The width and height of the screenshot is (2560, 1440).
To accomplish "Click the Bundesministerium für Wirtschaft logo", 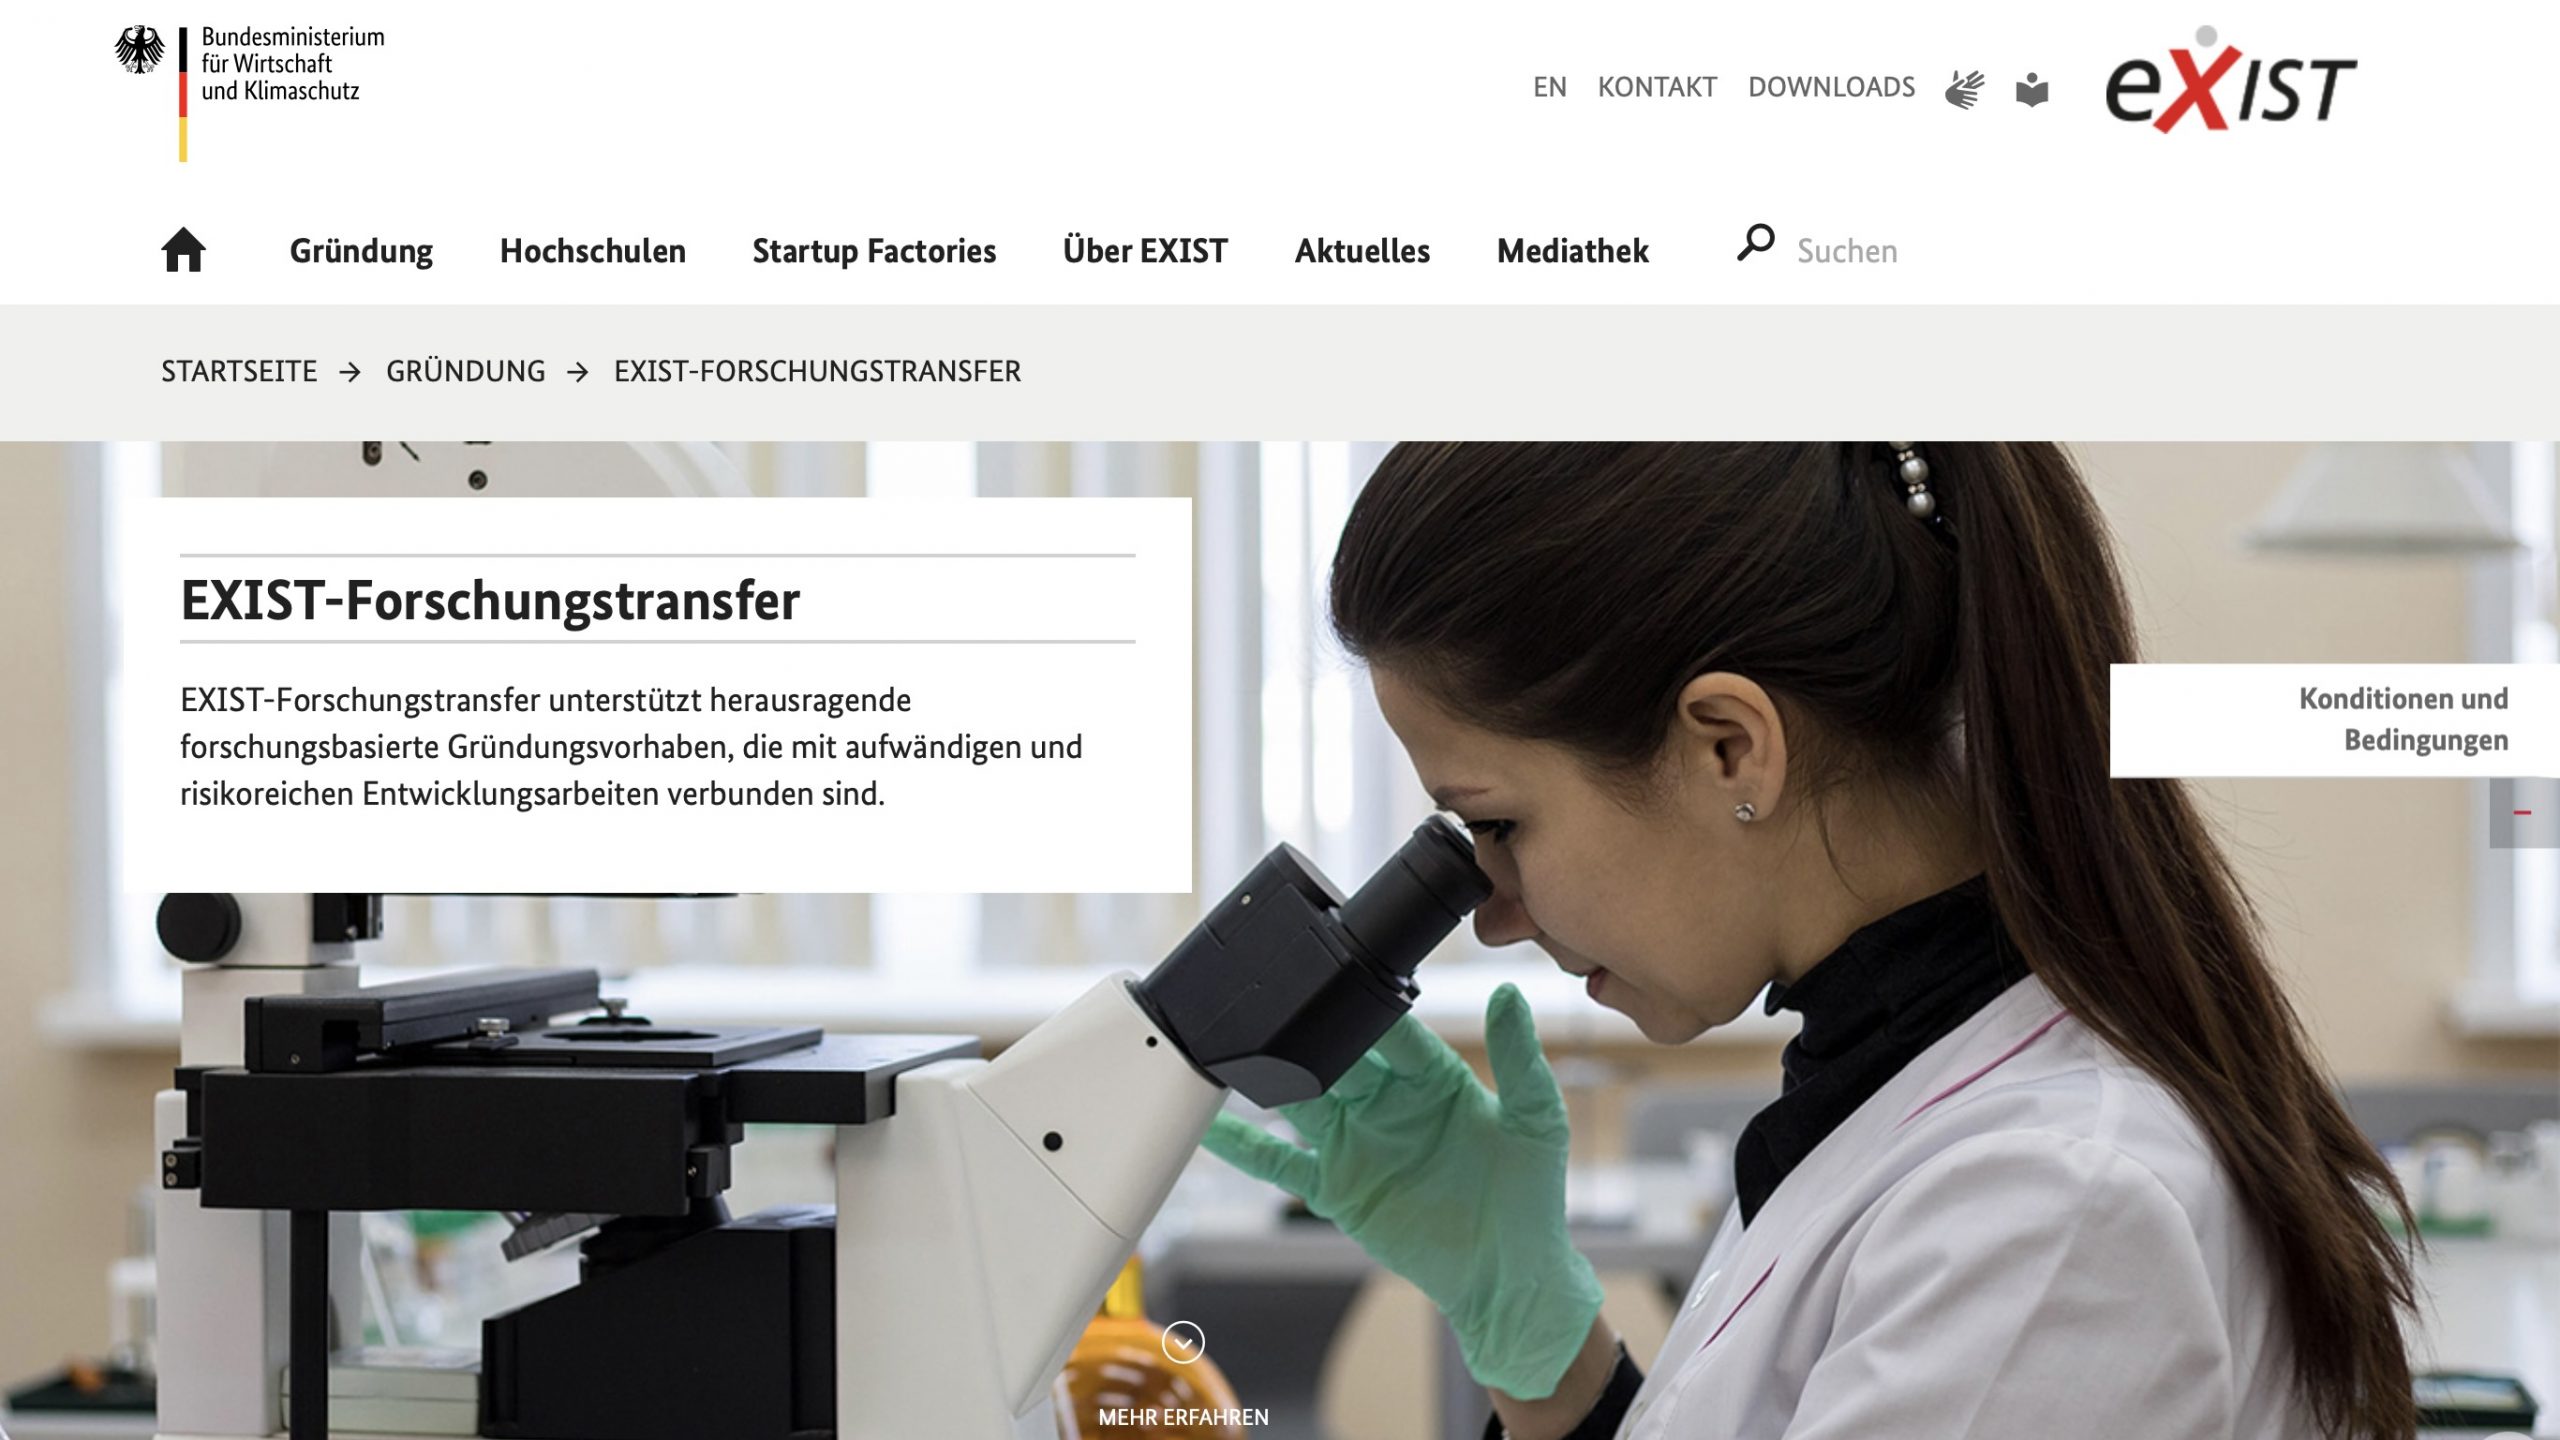I will [x=249, y=92].
